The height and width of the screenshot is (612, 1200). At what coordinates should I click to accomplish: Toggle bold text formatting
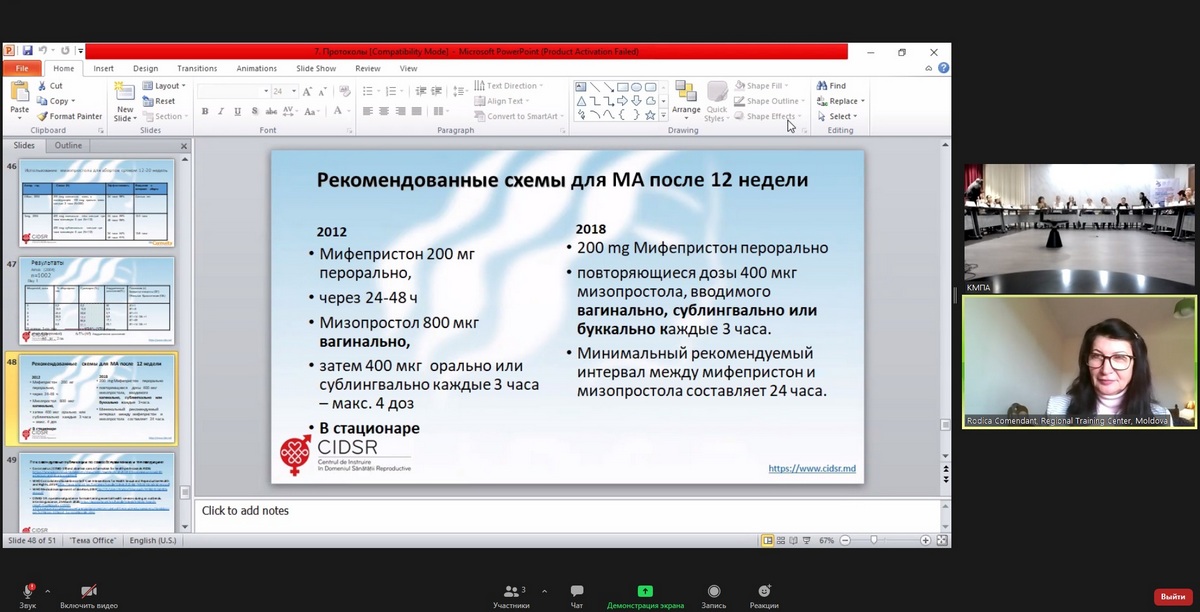[x=205, y=112]
